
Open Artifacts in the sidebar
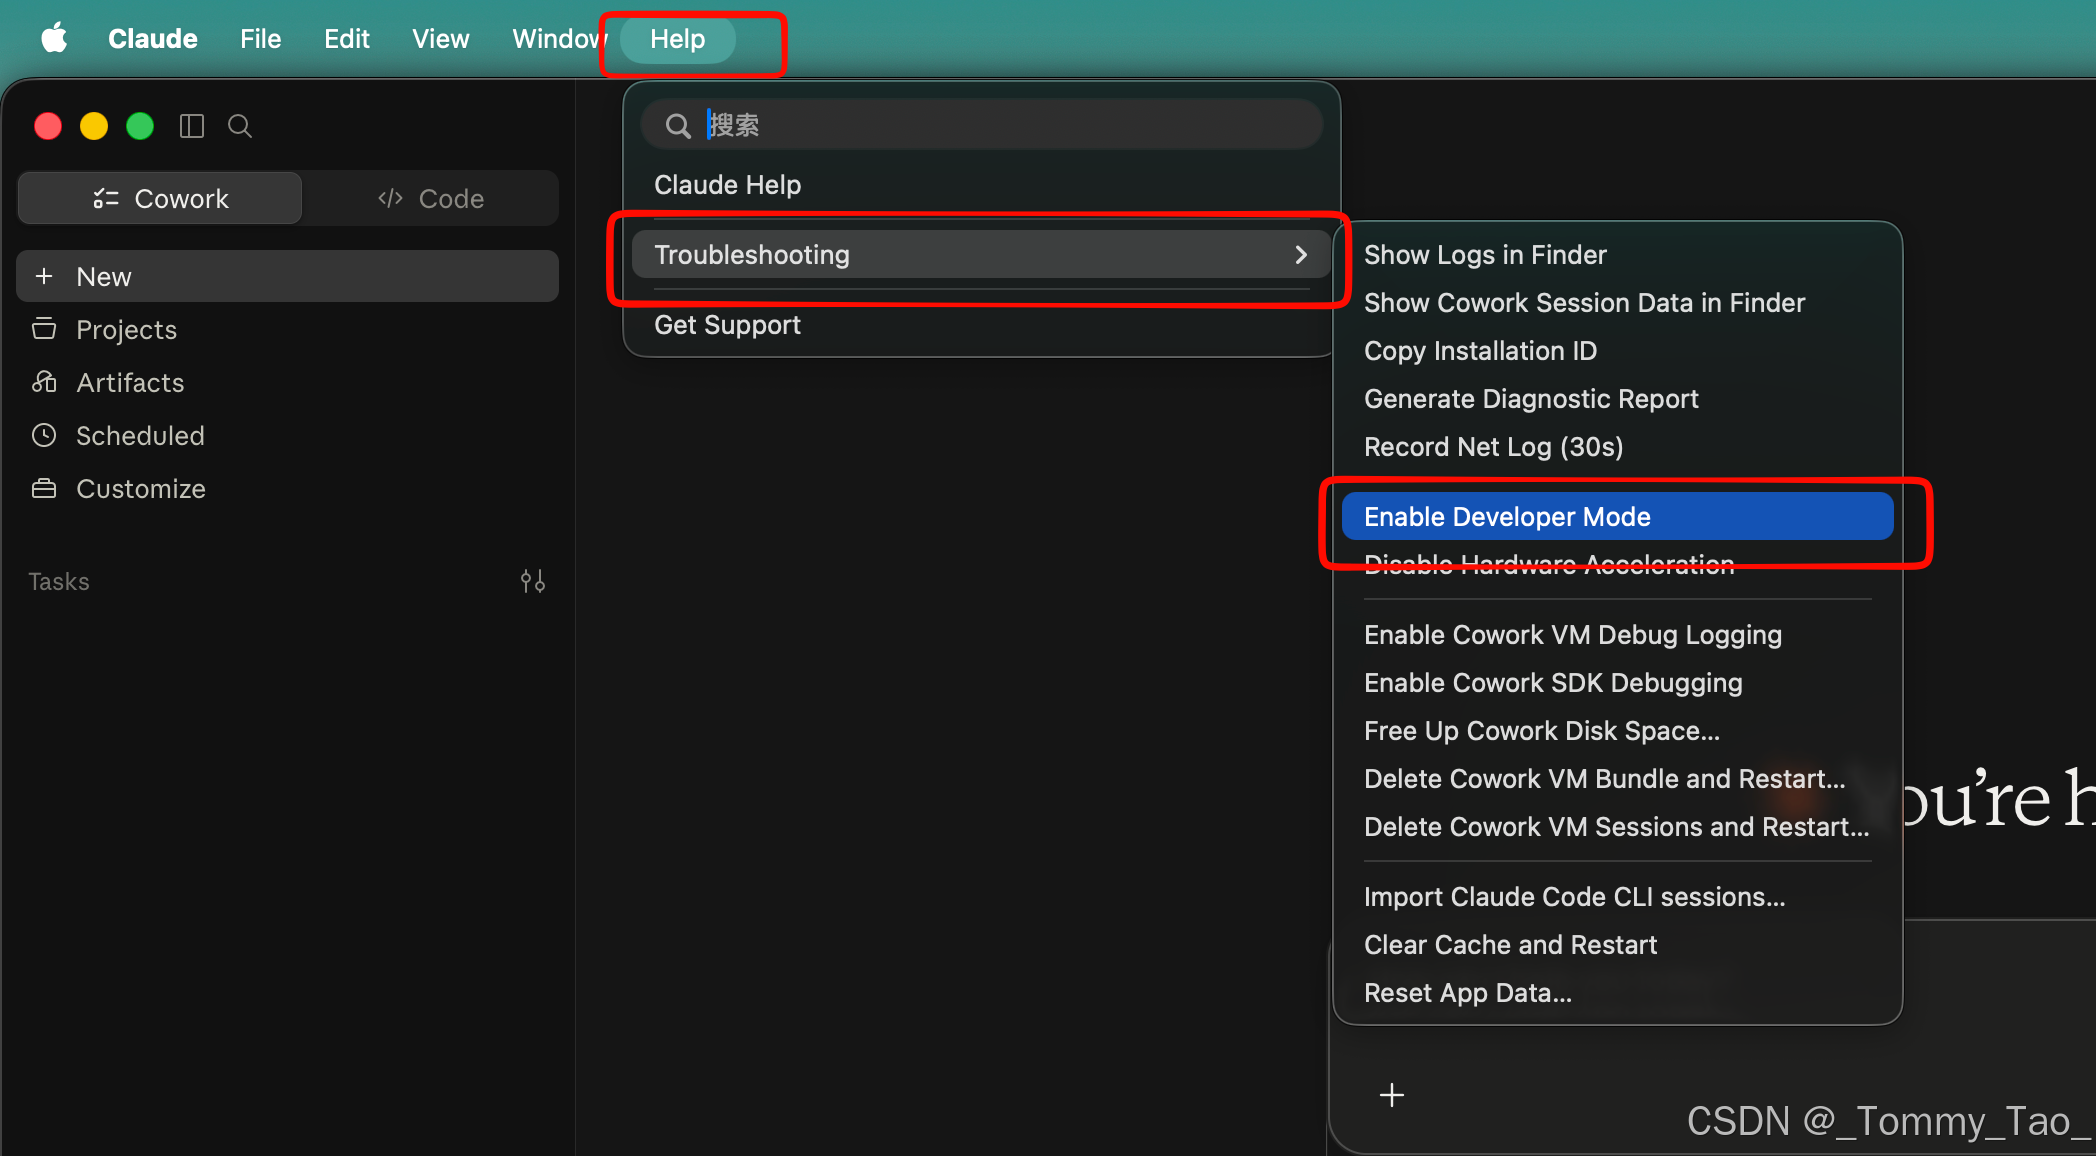pyautogui.click(x=287, y=382)
